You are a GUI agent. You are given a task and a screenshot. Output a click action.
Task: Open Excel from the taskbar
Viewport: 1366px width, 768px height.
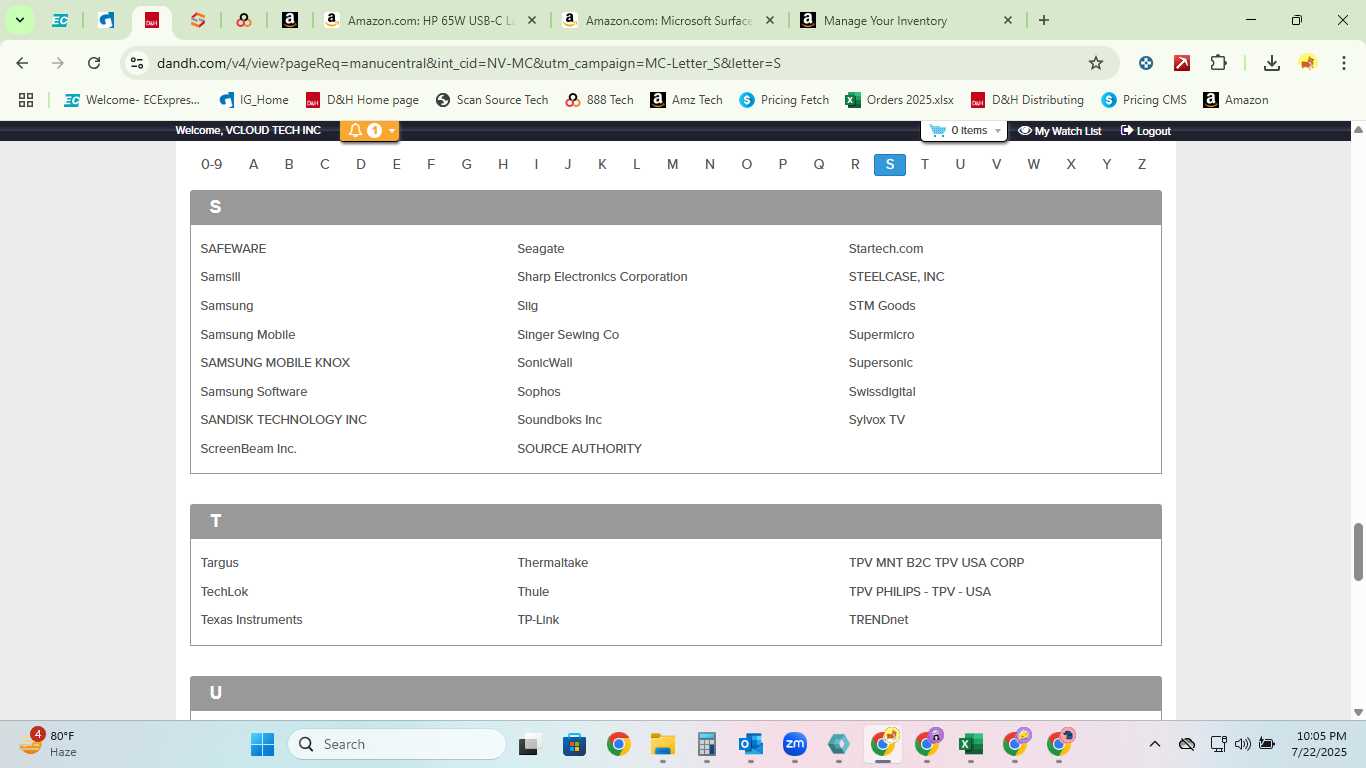[x=969, y=744]
